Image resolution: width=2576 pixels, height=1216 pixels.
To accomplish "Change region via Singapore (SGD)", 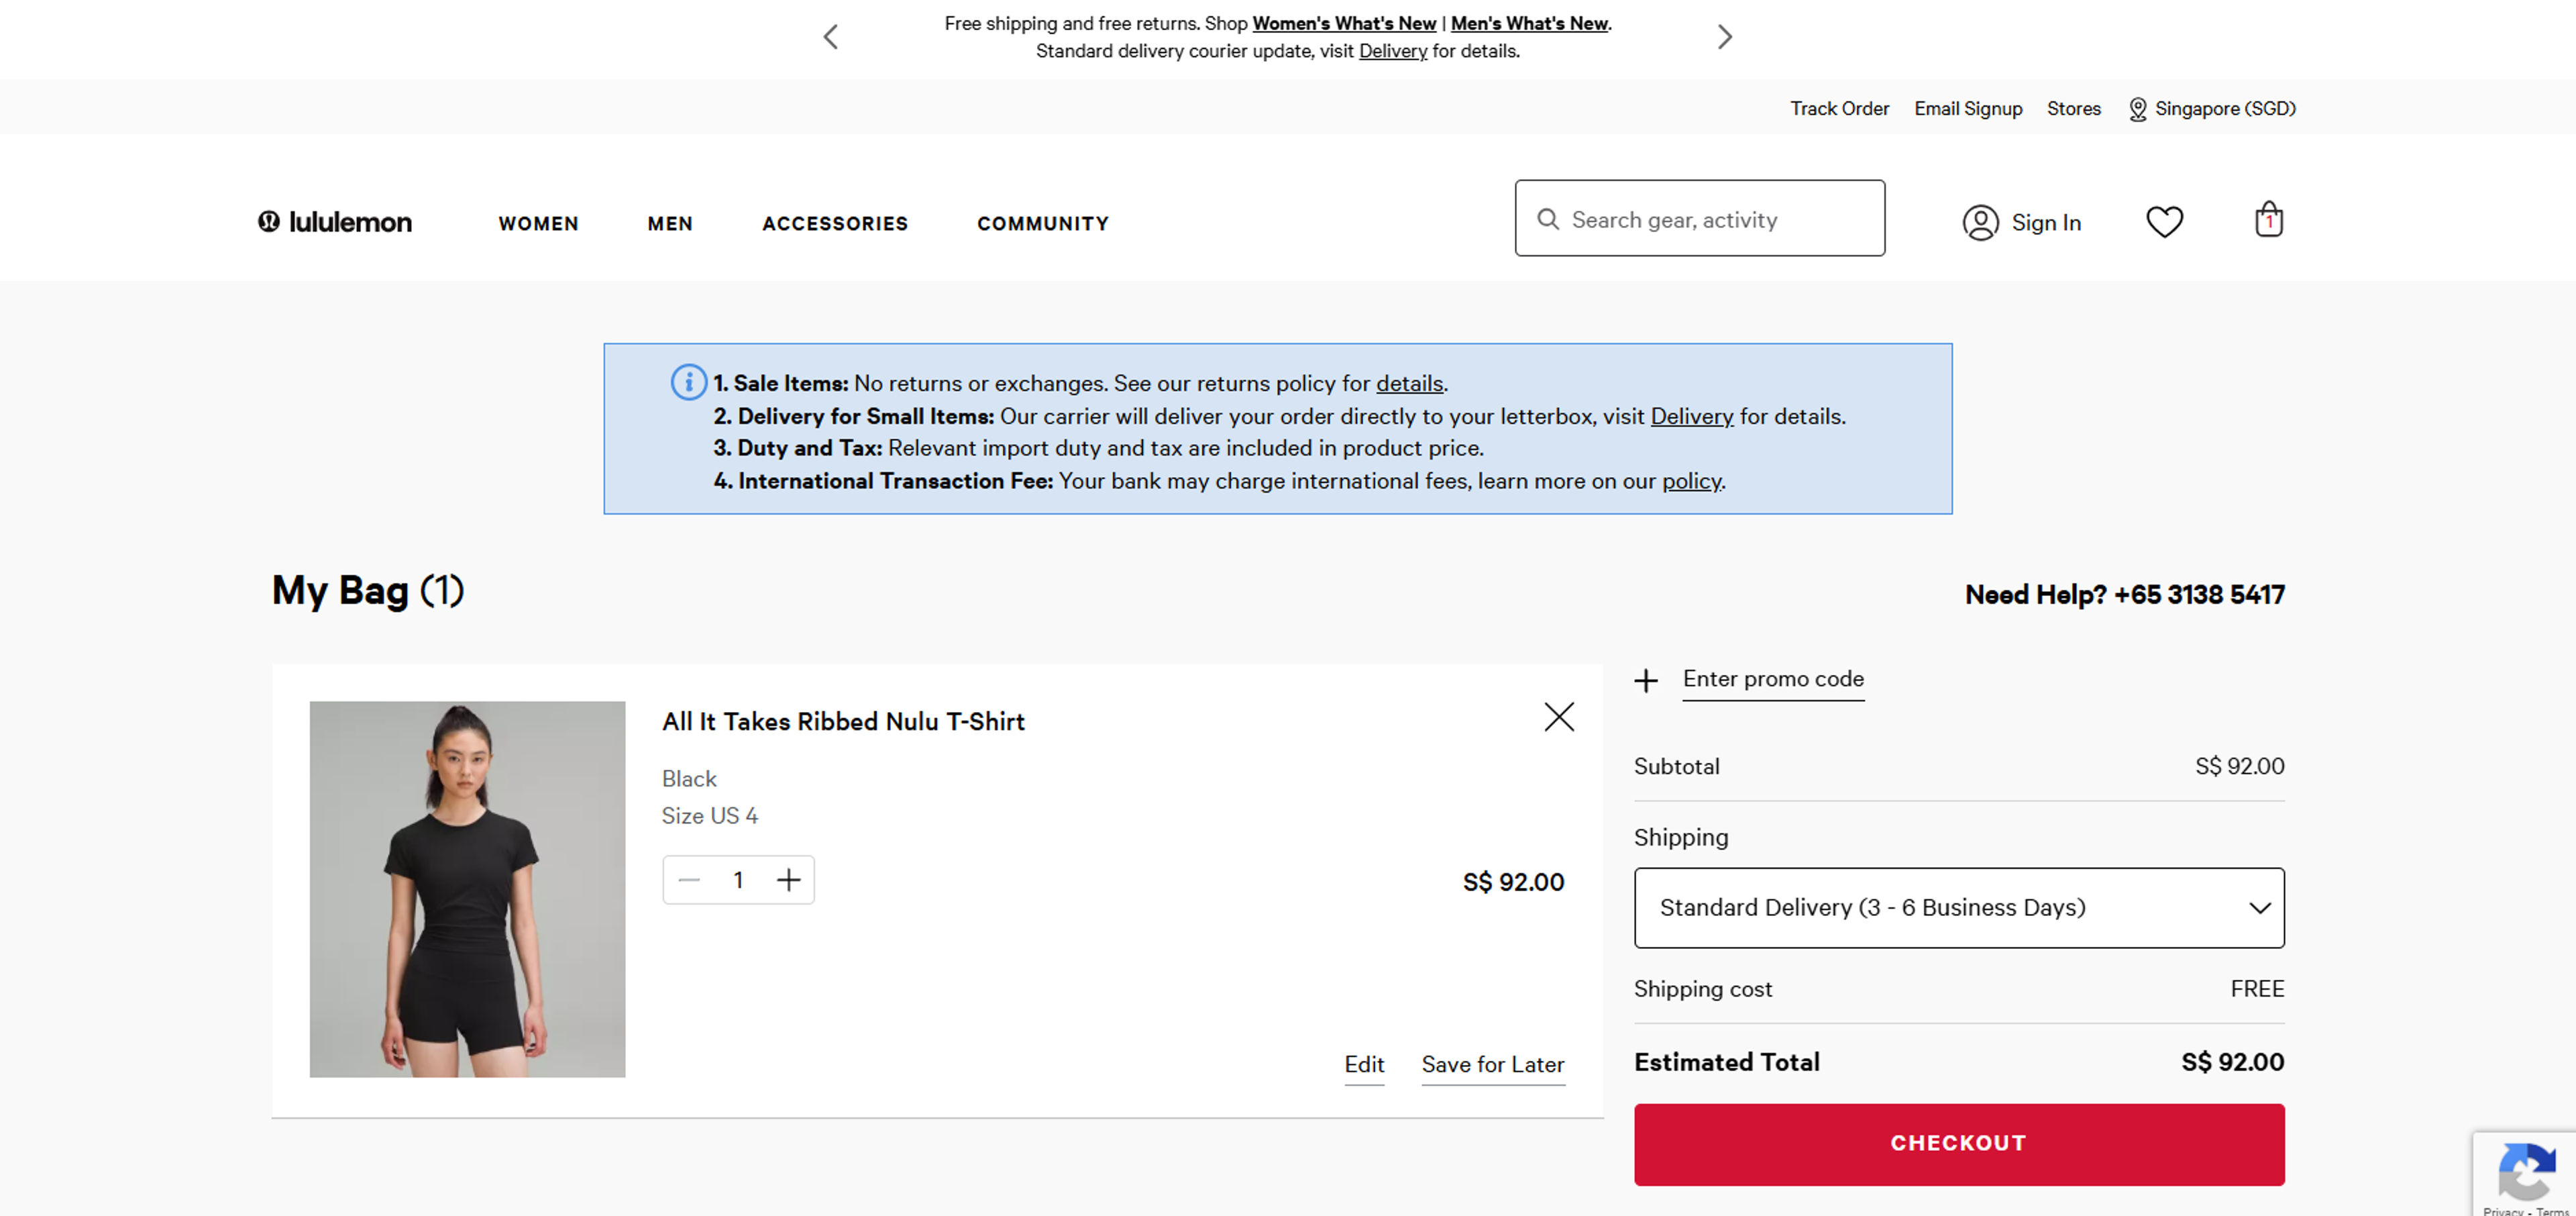I will (2224, 108).
